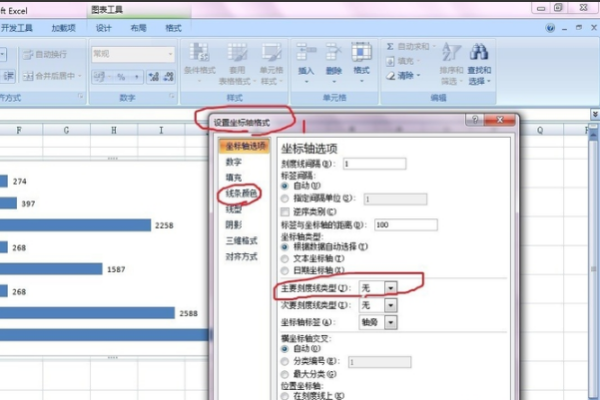Viewport: 600px width, 400px height.
Task: Select 对齐方式 in dialog sidebar
Action: (241, 256)
